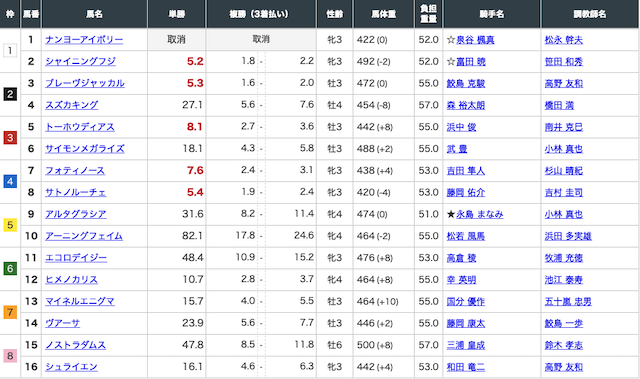
Task: Open jockey 武 豊 profile
Action: tap(457, 149)
